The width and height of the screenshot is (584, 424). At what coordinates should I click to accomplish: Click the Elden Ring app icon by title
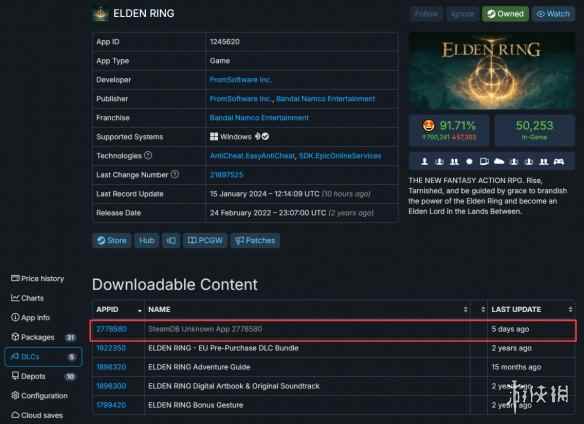pyautogui.click(x=101, y=14)
